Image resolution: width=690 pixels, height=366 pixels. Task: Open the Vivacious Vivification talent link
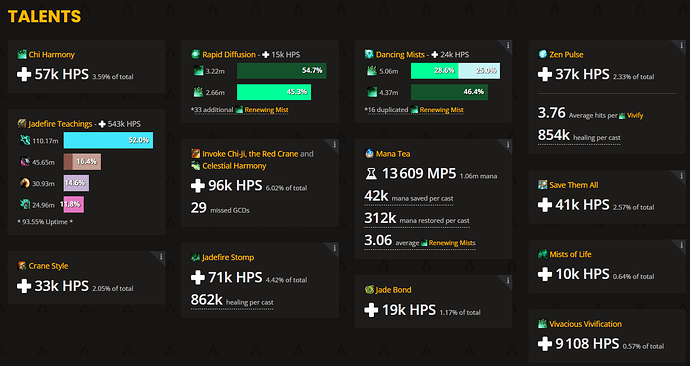585,324
